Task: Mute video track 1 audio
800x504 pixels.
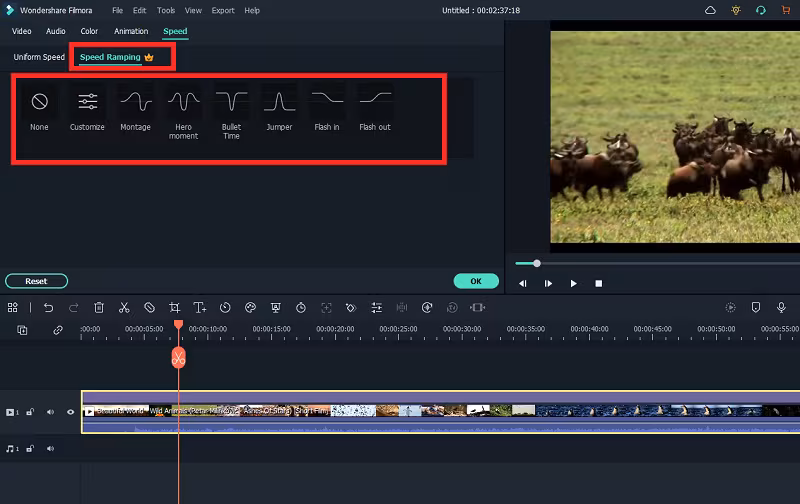Action: pyautogui.click(x=50, y=412)
